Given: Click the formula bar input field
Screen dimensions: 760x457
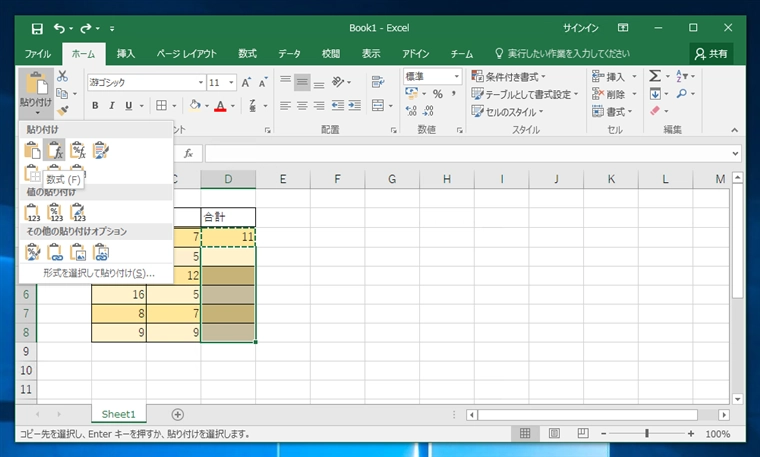Looking at the screenshot, I should [468, 154].
